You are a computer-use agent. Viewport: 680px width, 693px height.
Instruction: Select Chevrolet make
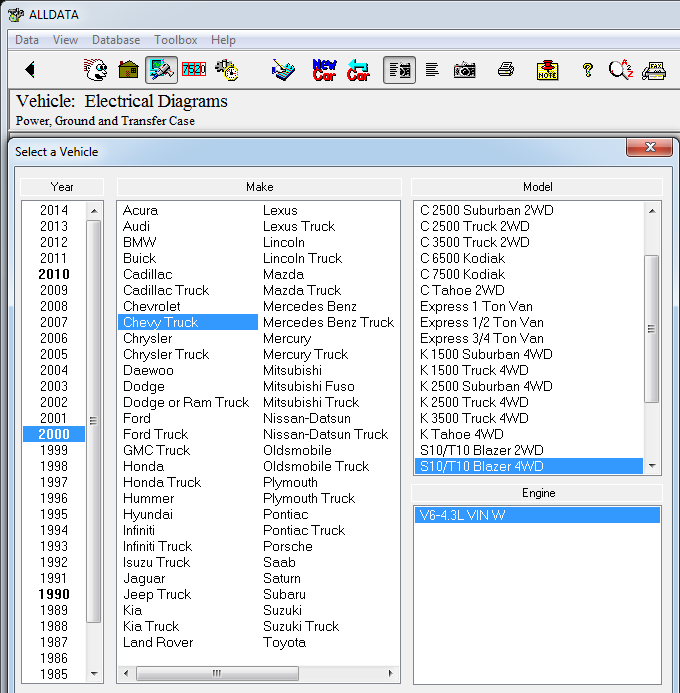(x=152, y=306)
